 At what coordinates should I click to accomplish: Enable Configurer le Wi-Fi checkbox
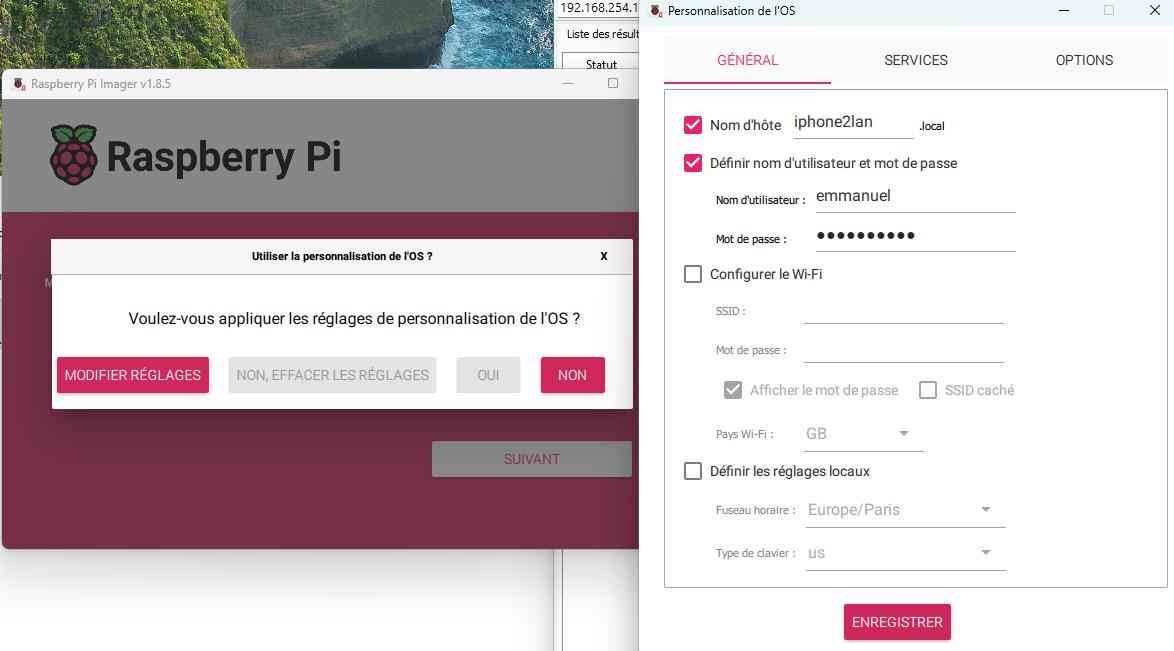(693, 274)
